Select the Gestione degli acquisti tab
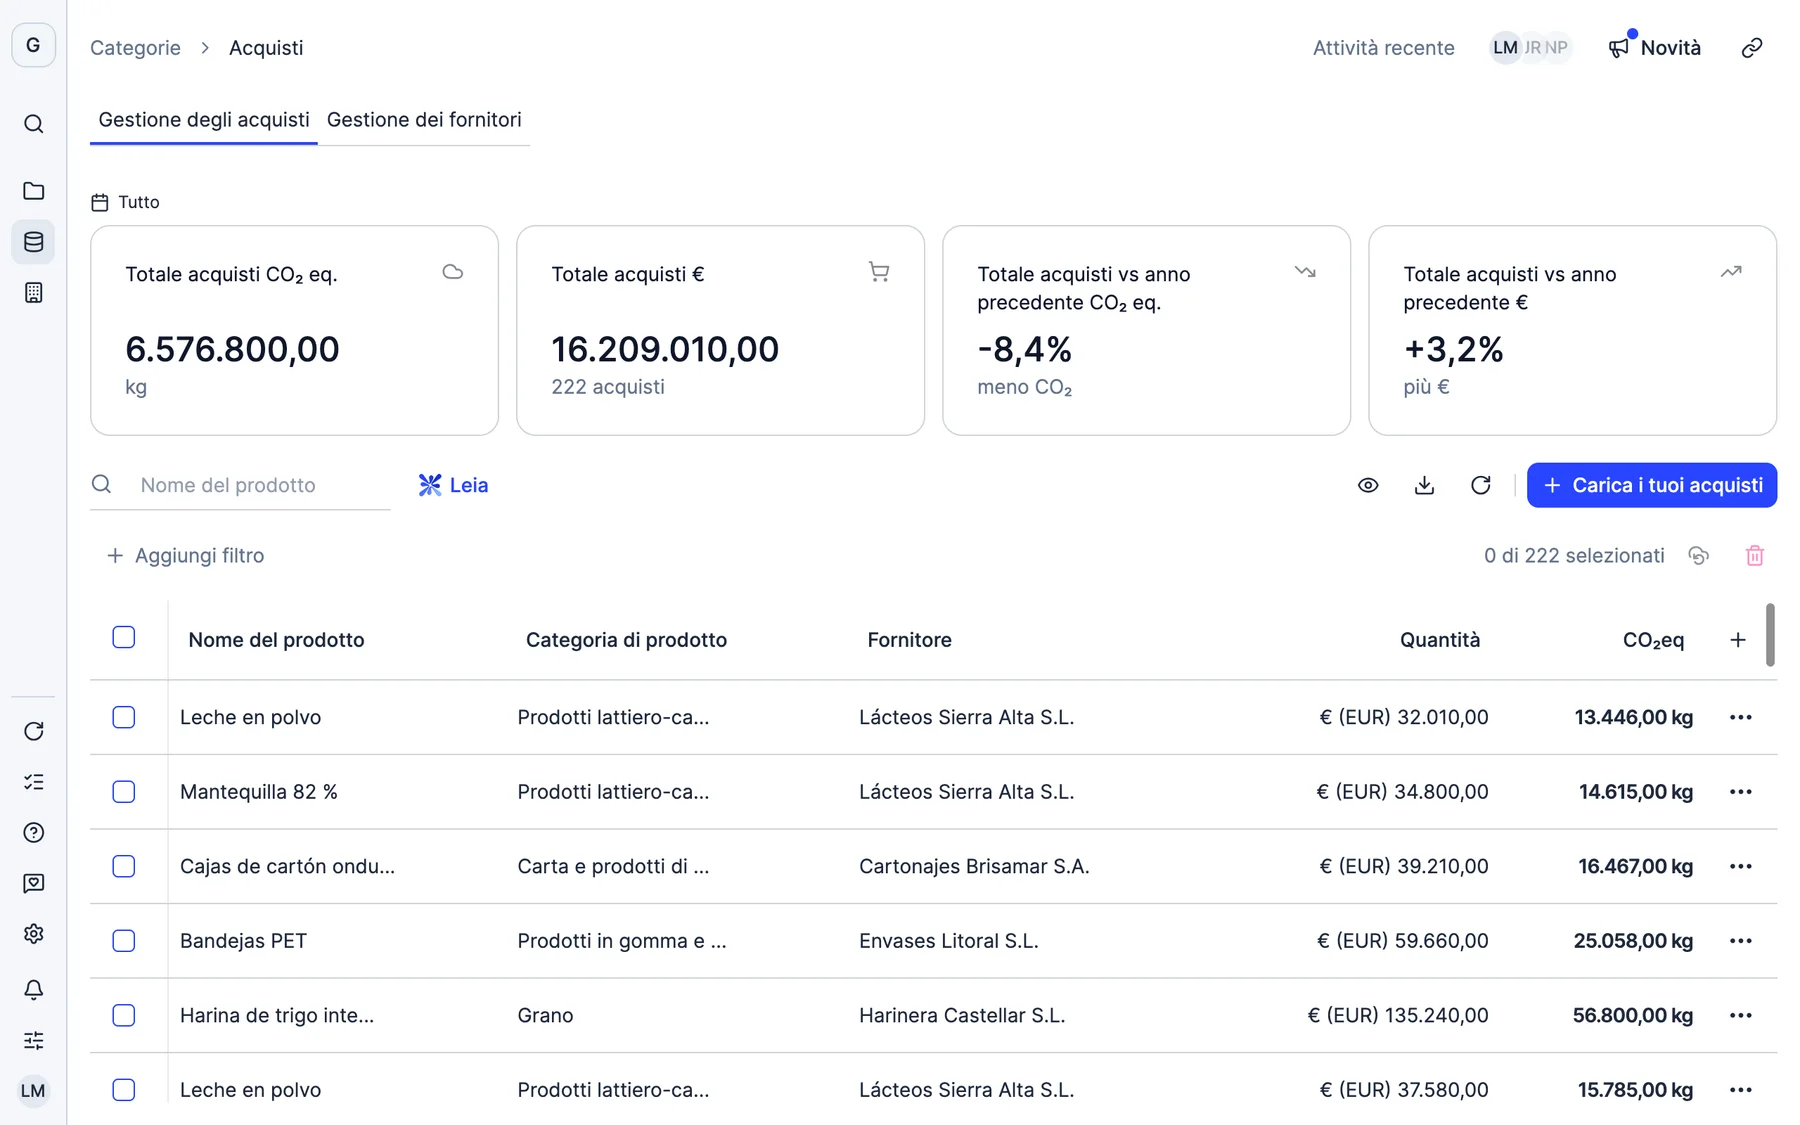 pyautogui.click(x=204, y=120)
